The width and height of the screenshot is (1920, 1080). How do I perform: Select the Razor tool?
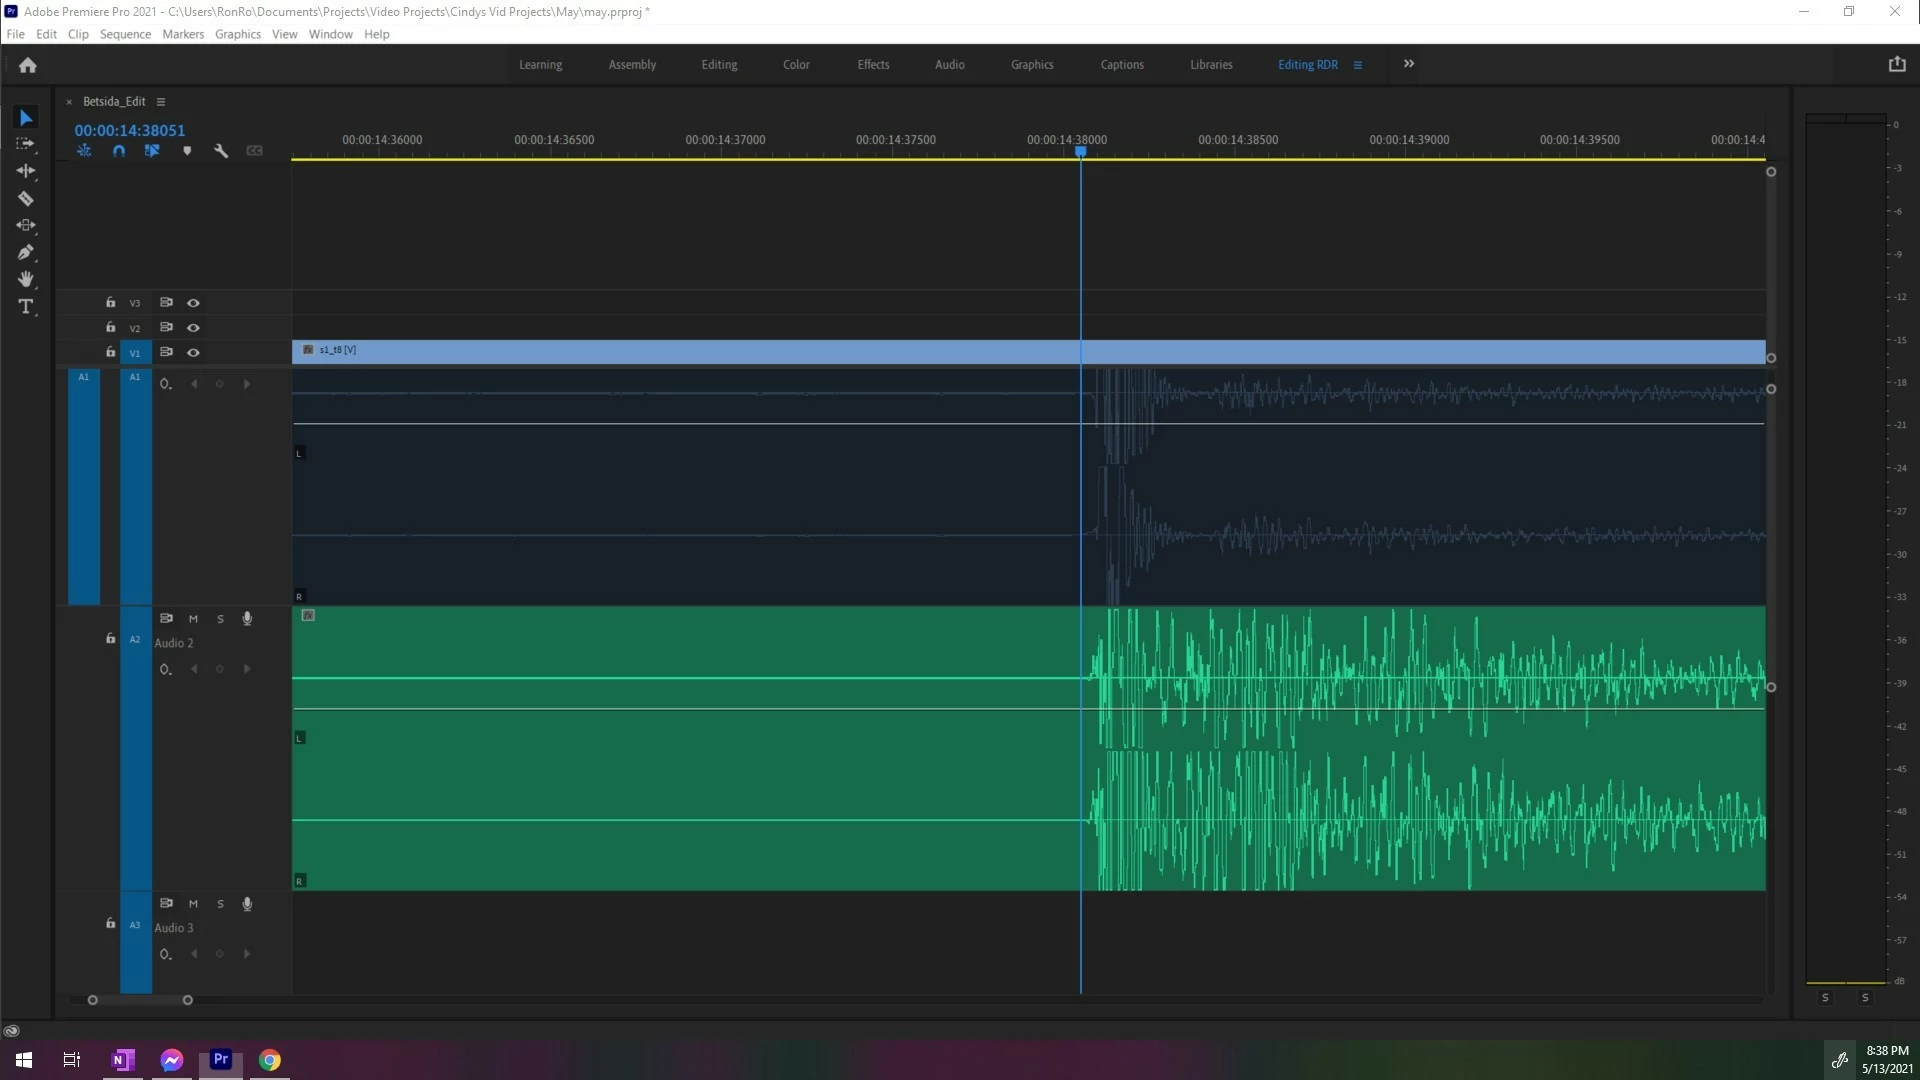point(26,198)
